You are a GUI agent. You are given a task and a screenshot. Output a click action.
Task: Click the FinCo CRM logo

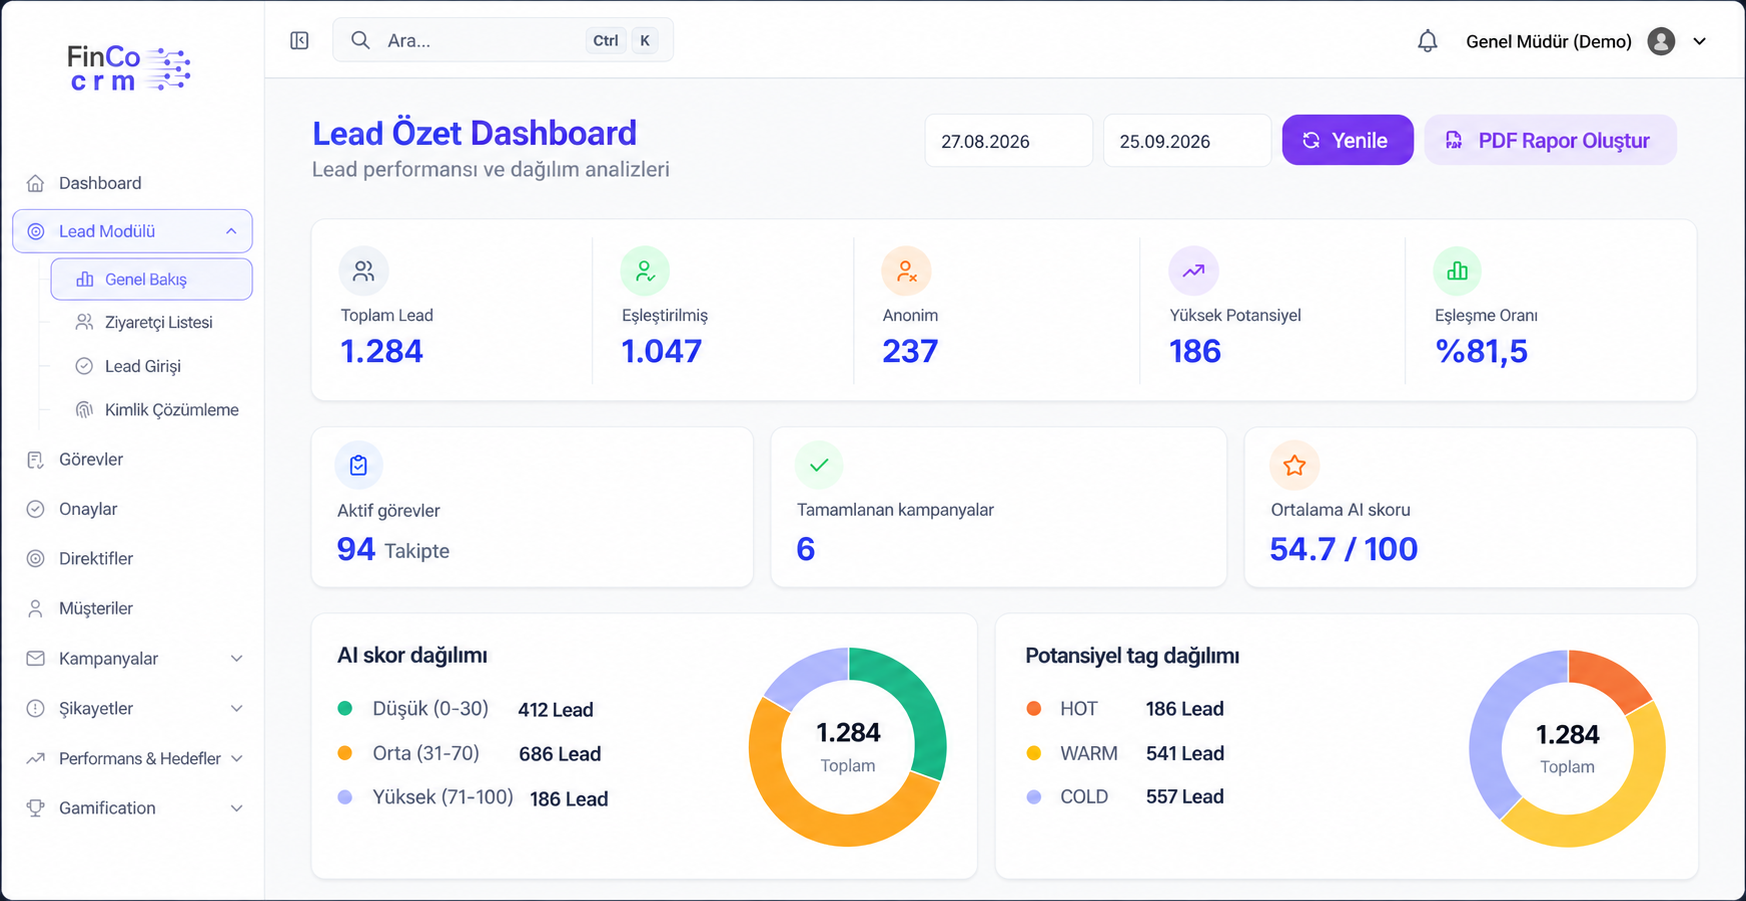(x=128, y=68)
